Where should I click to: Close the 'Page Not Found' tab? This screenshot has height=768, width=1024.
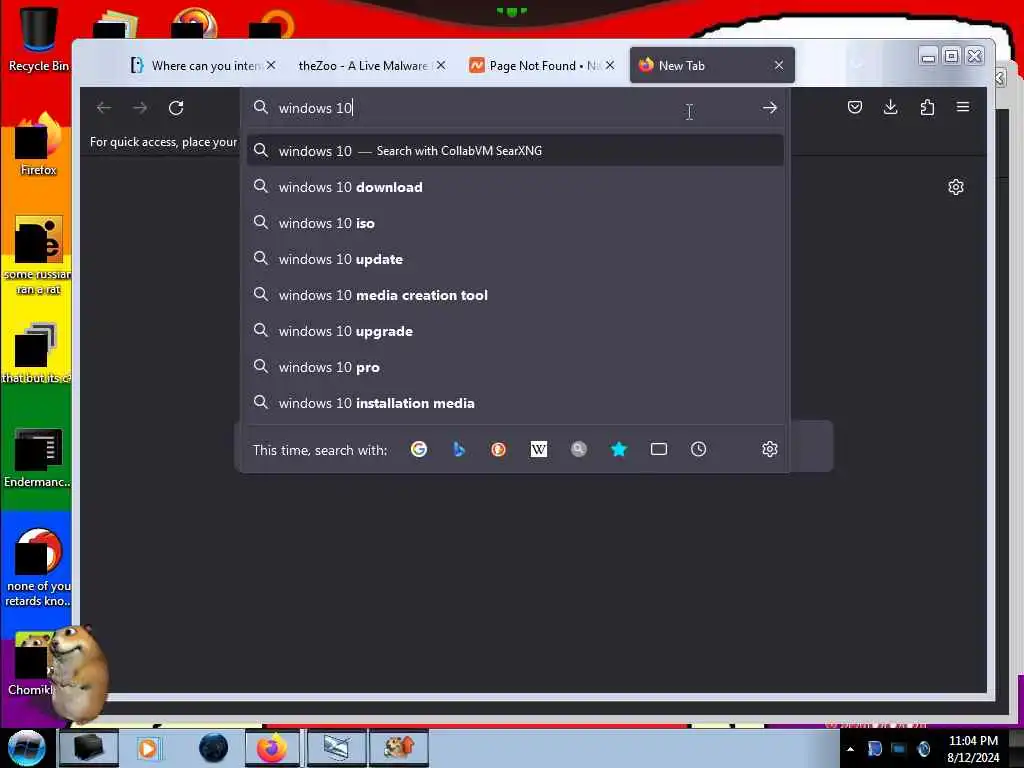[609, 65]
